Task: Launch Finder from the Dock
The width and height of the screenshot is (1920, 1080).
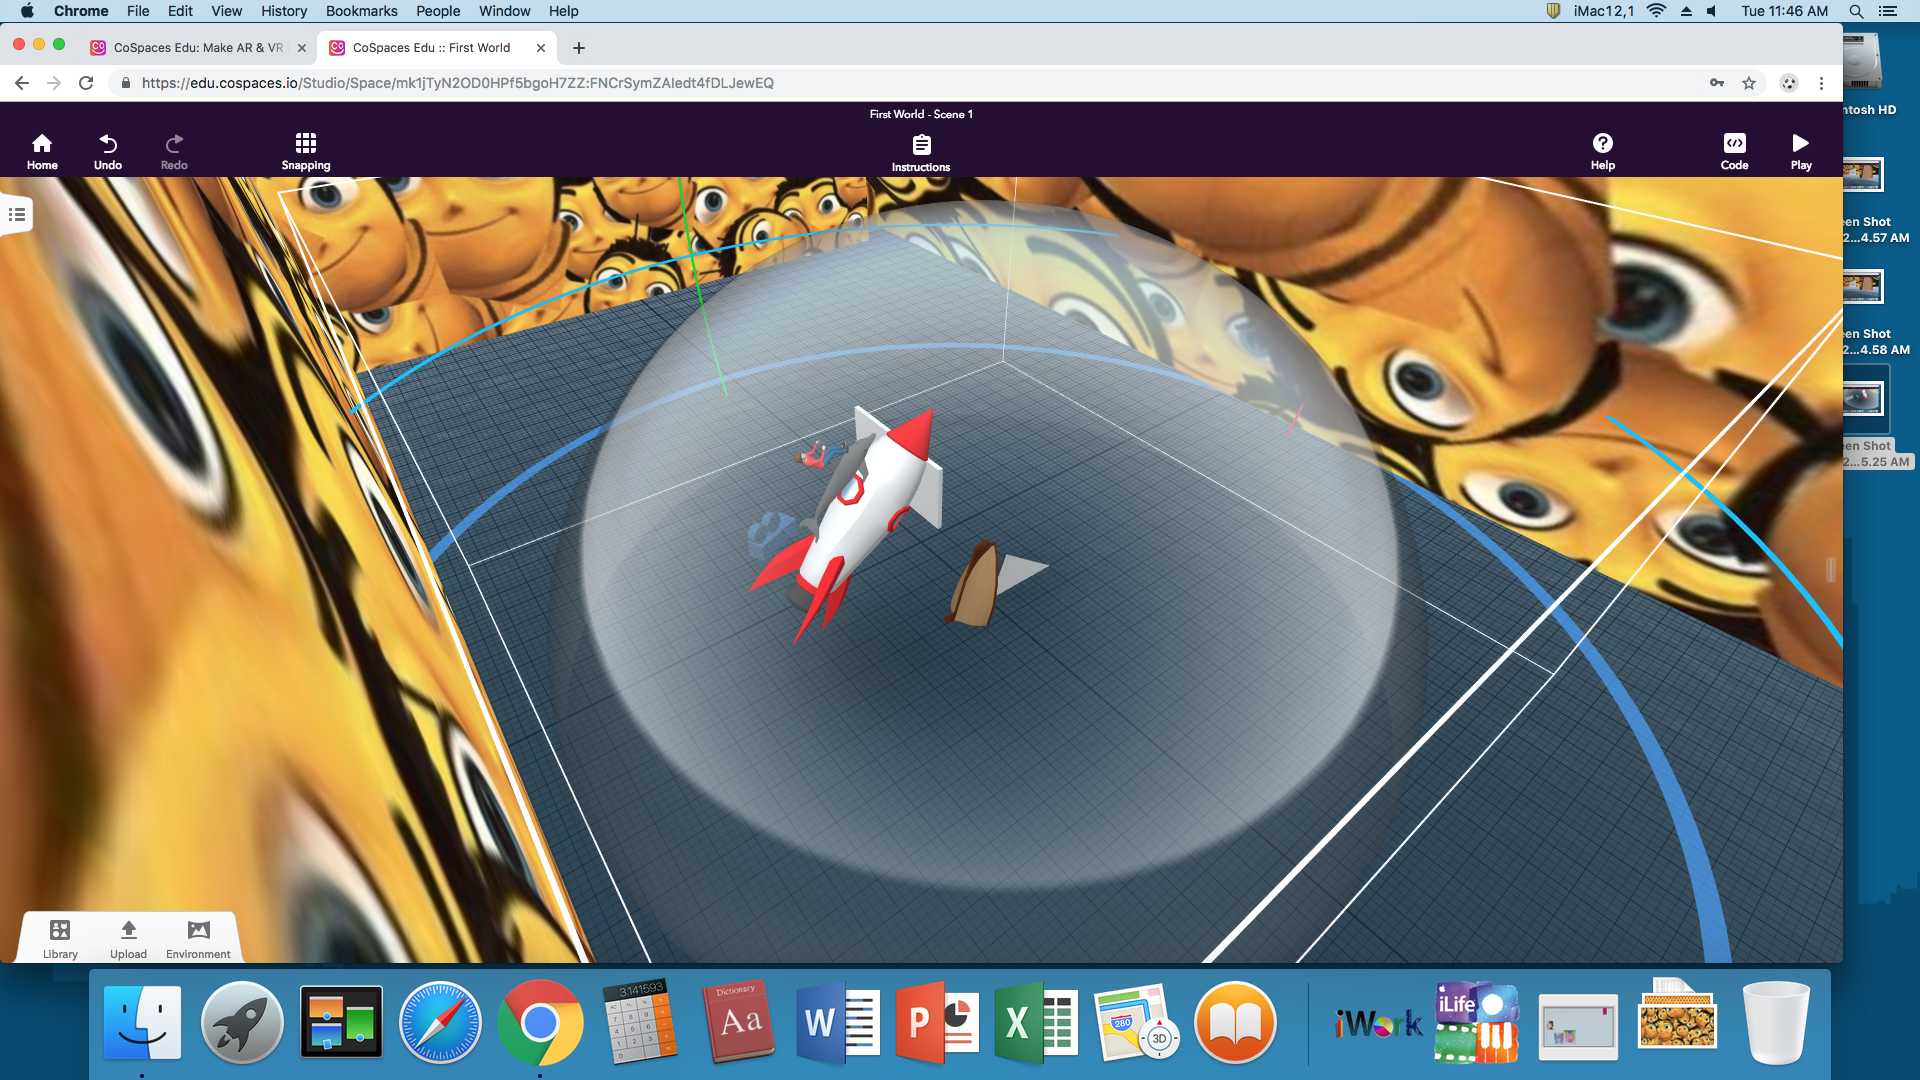Action: [x=143, y=1023]
